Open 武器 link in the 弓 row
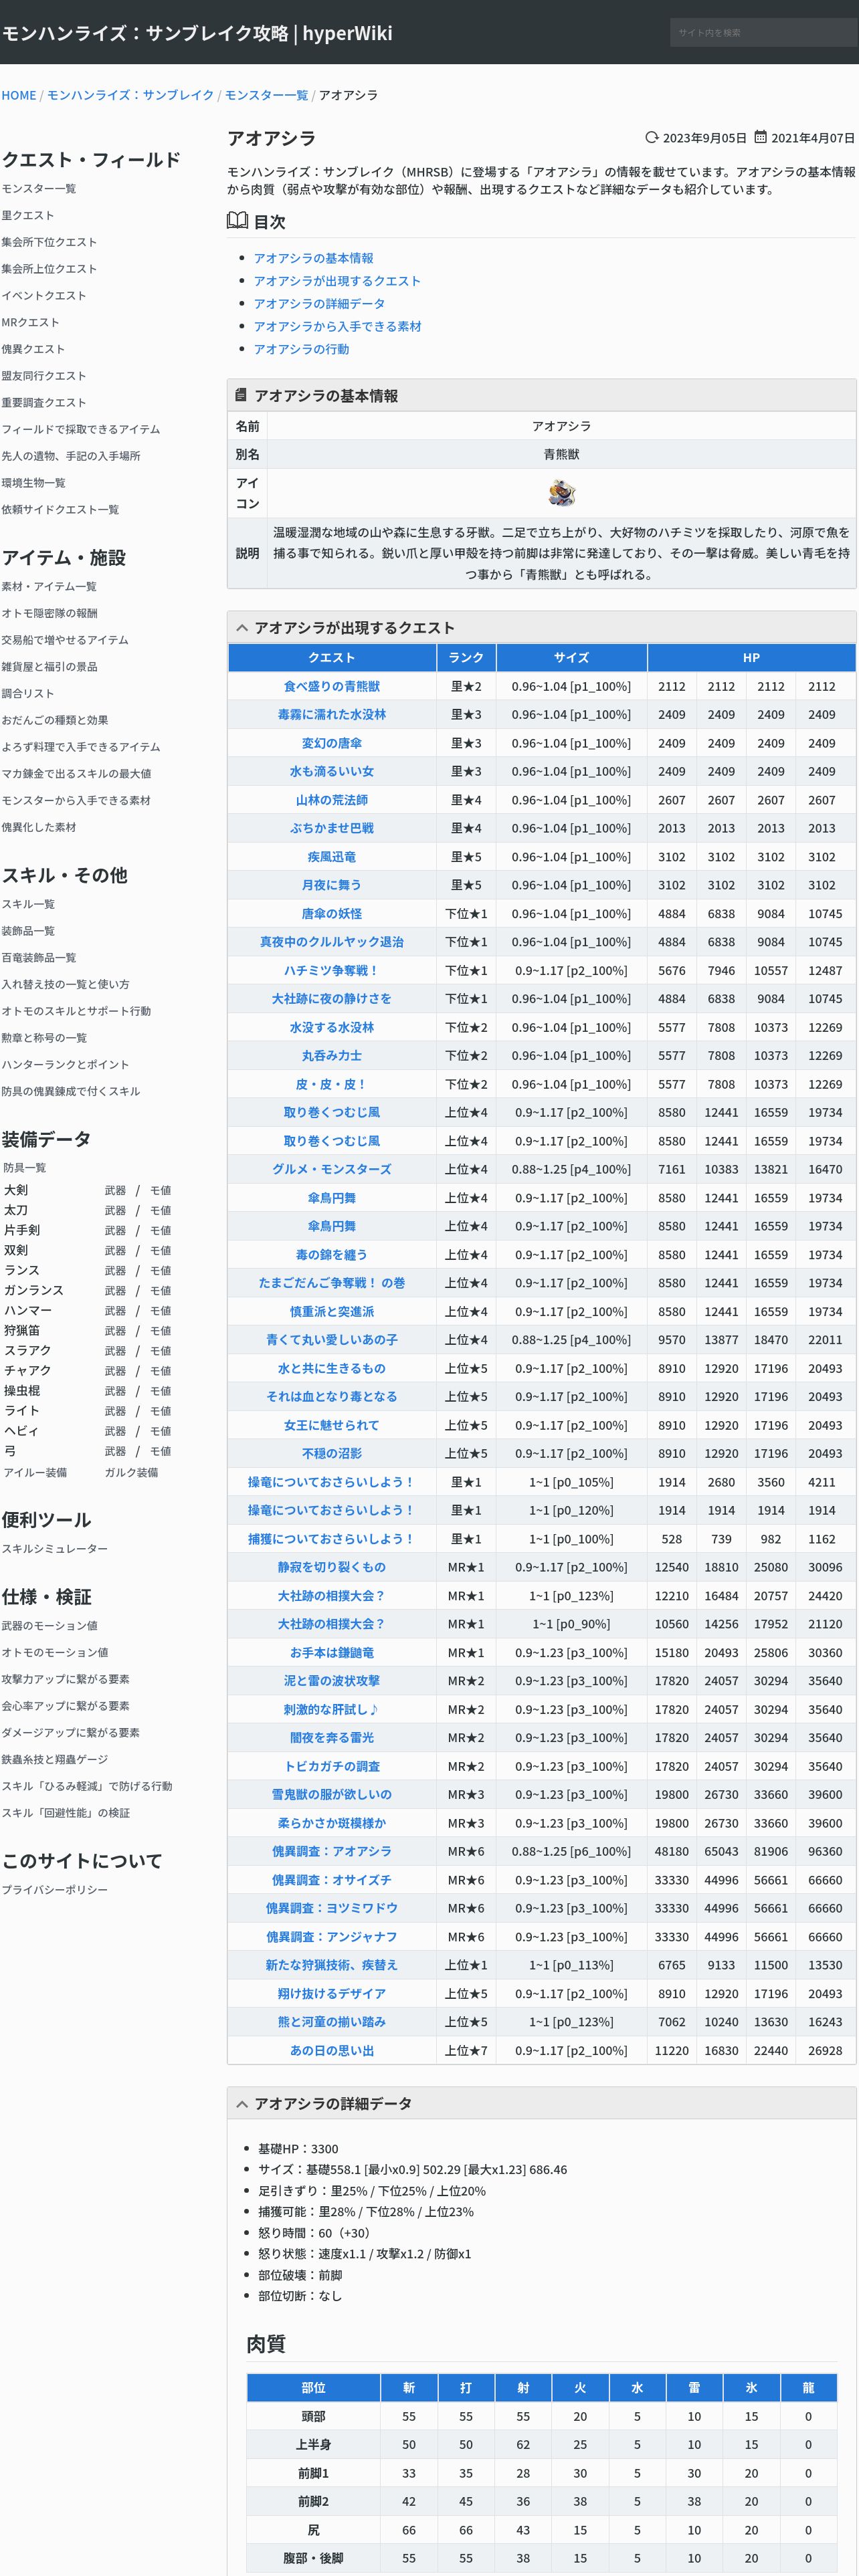 [x=115, y=1451]
